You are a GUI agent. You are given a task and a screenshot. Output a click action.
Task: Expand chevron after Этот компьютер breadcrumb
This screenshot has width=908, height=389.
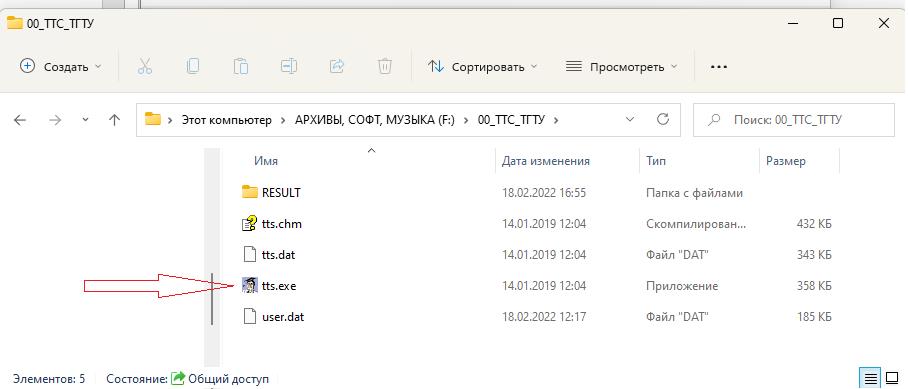click(283, 120)
